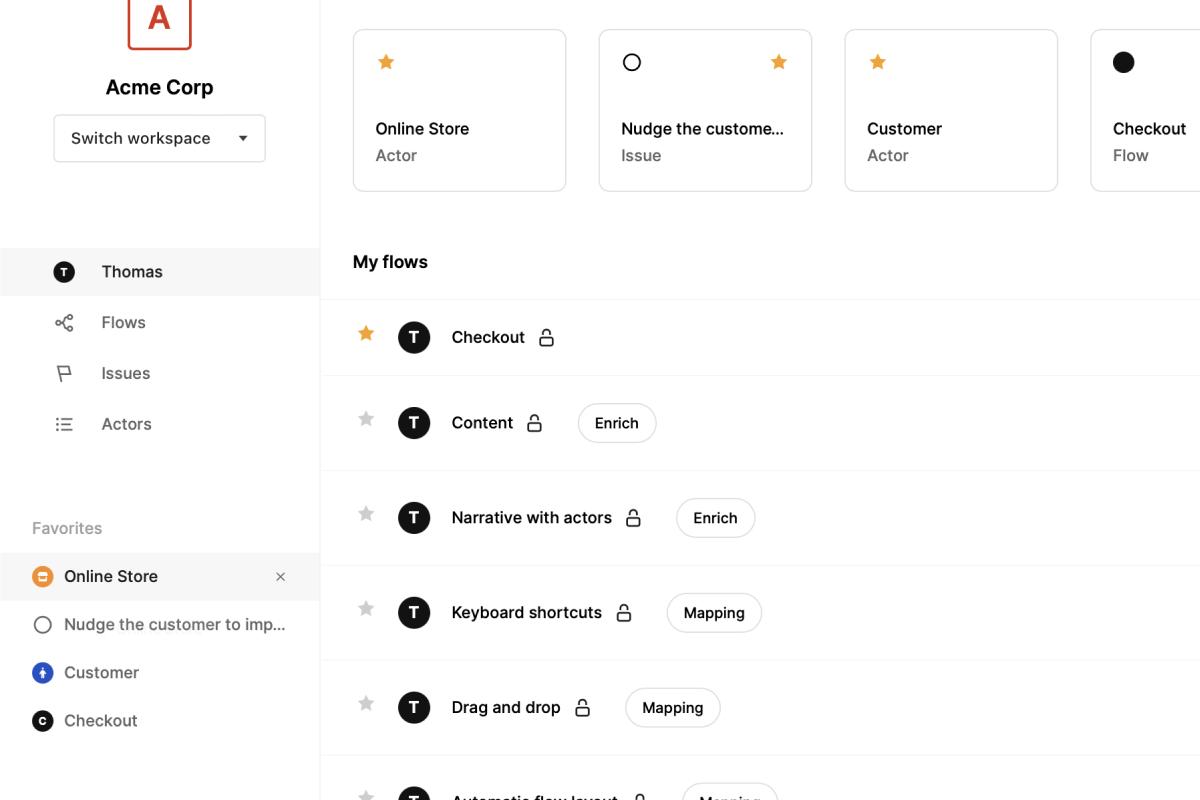Click the black circle icon on Checkout card
1200x800 pixels.
tap(1124, 62)
